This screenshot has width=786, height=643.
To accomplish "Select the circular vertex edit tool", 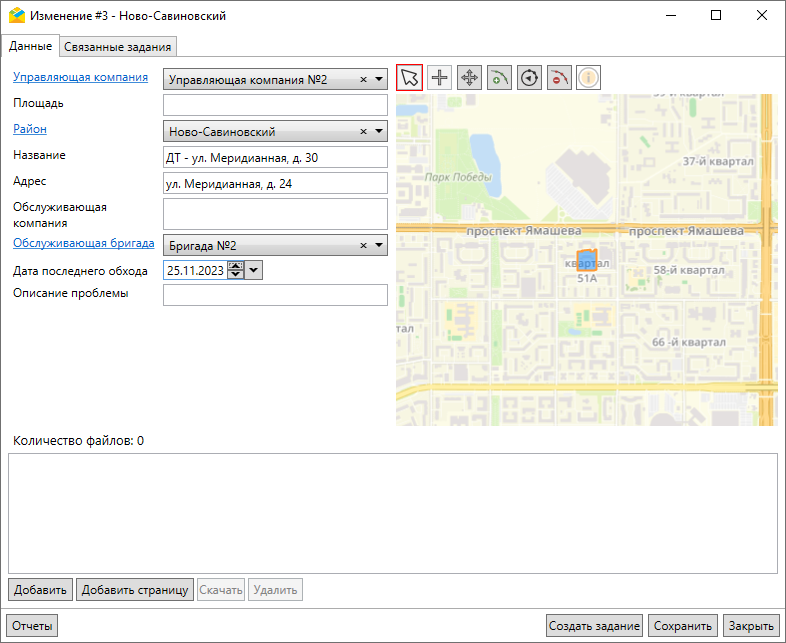I will coord(529,78).
